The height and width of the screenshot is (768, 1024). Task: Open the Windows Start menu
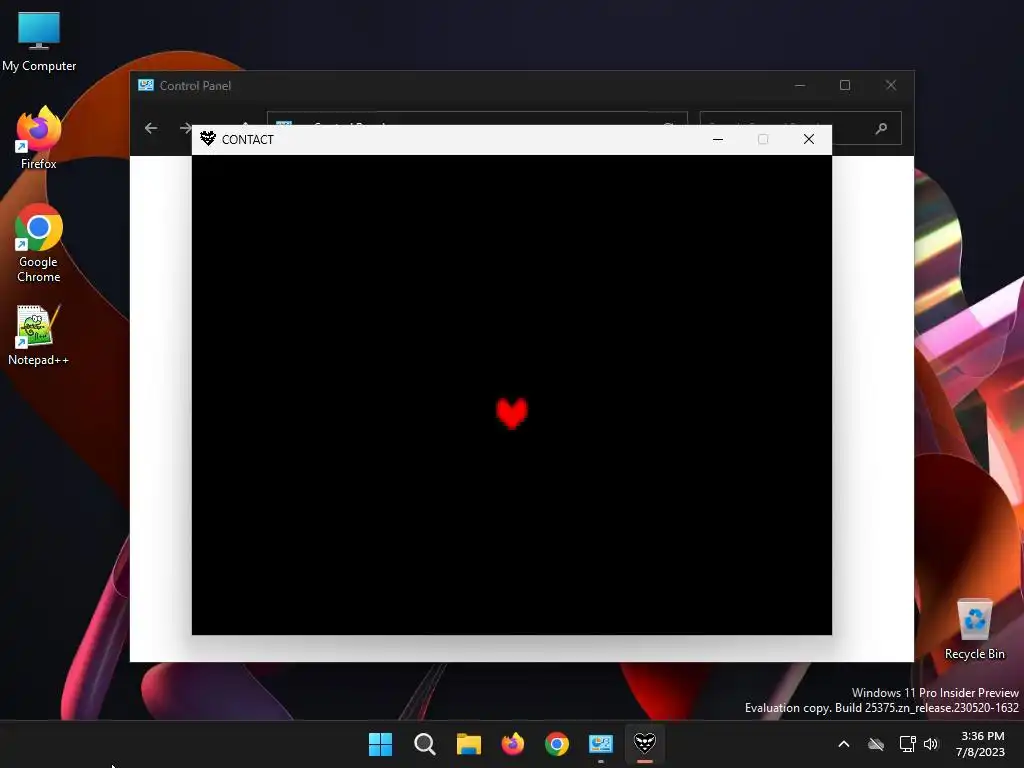click(x=380, y=744)
